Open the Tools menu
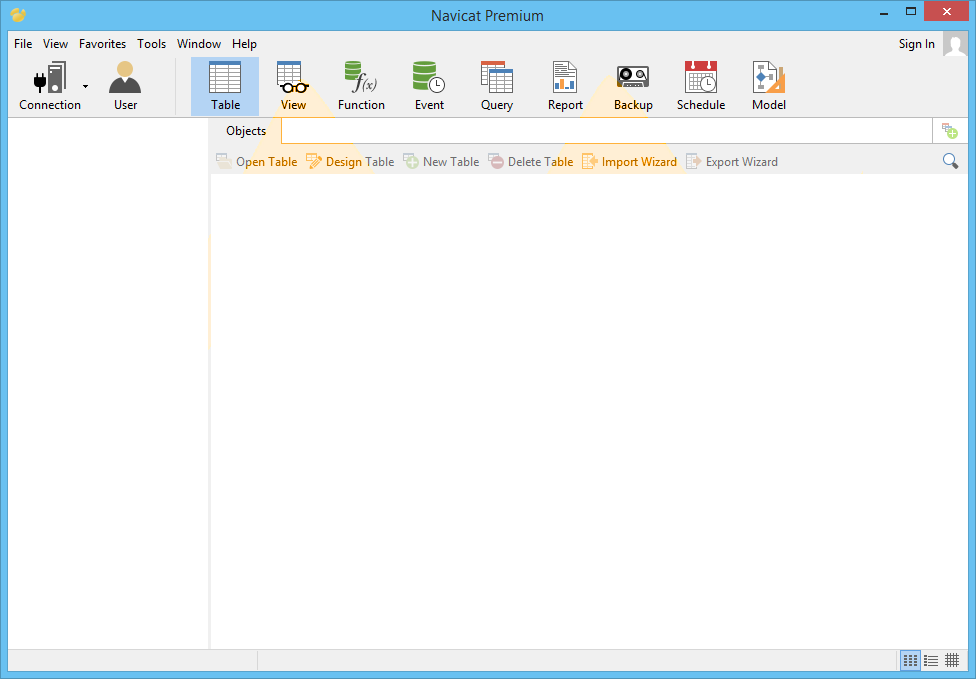Viewport: 976px width, 679px height. click(151, 44)
